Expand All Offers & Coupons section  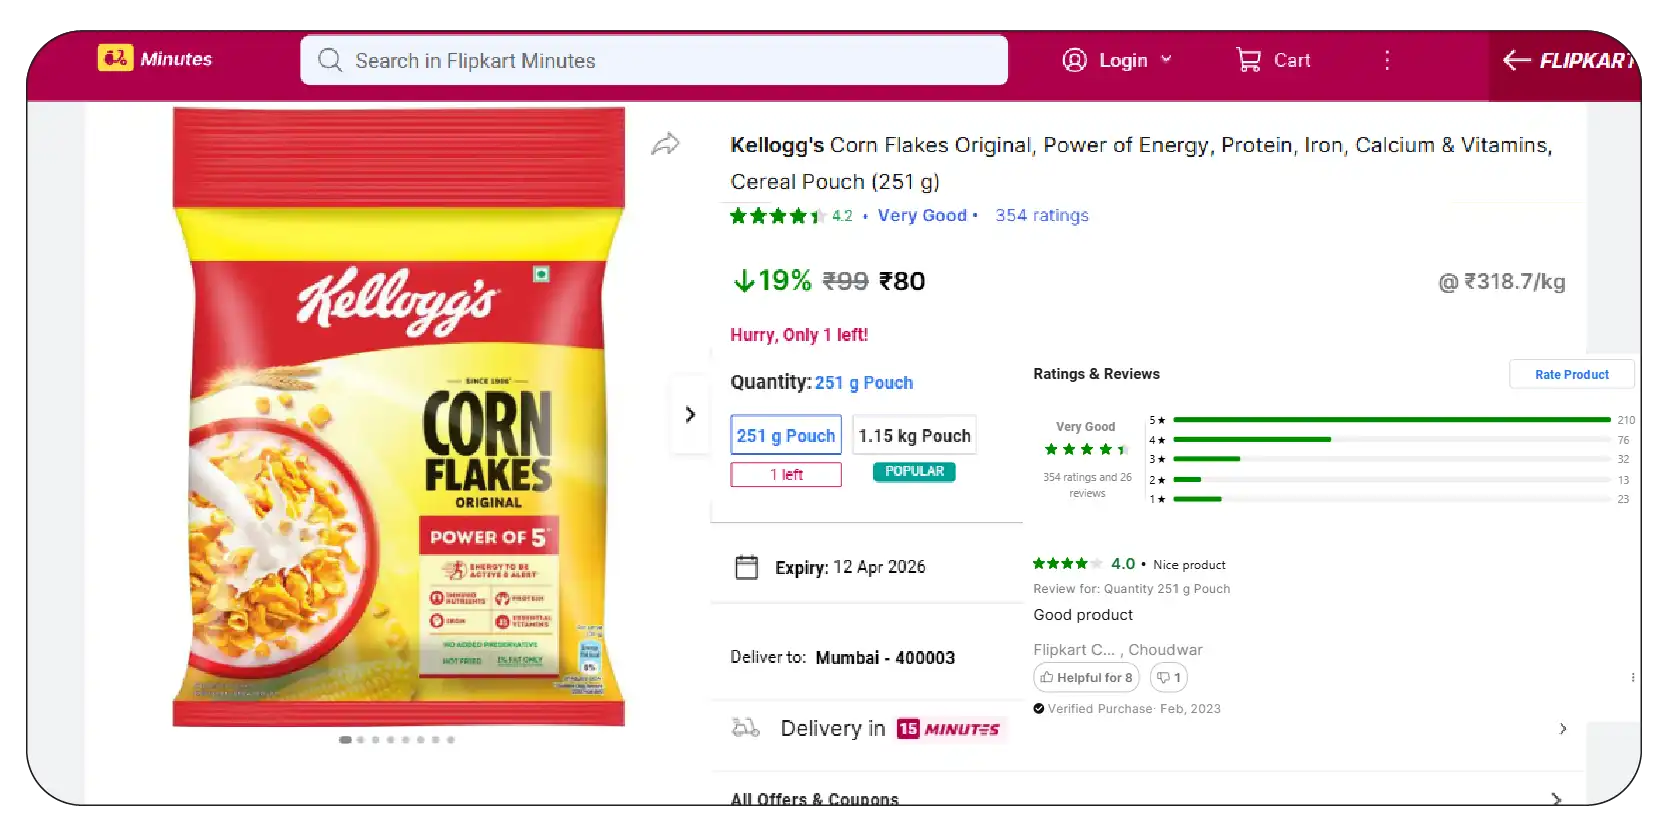pyautogui.click(x=1555, y=799)
